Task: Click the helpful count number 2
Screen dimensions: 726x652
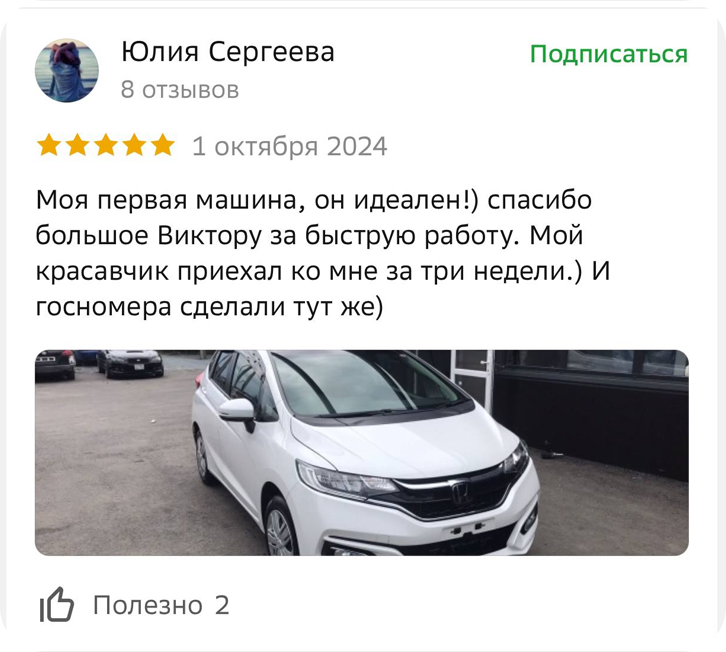Action: tap(222, 605)
